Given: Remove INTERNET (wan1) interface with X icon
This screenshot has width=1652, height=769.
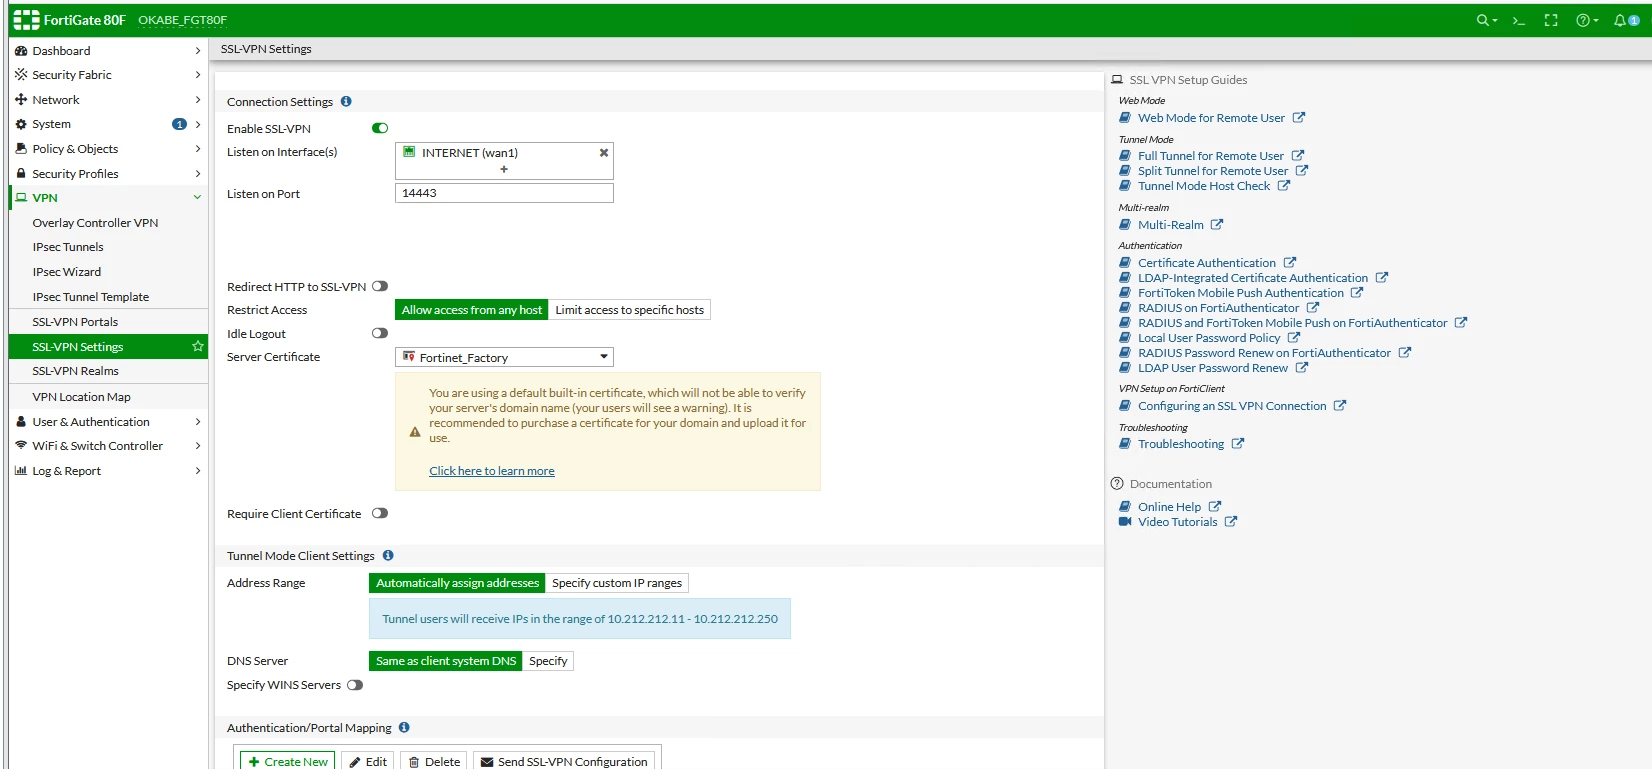Looking at the screenshot, I should [x=604, y=153].
